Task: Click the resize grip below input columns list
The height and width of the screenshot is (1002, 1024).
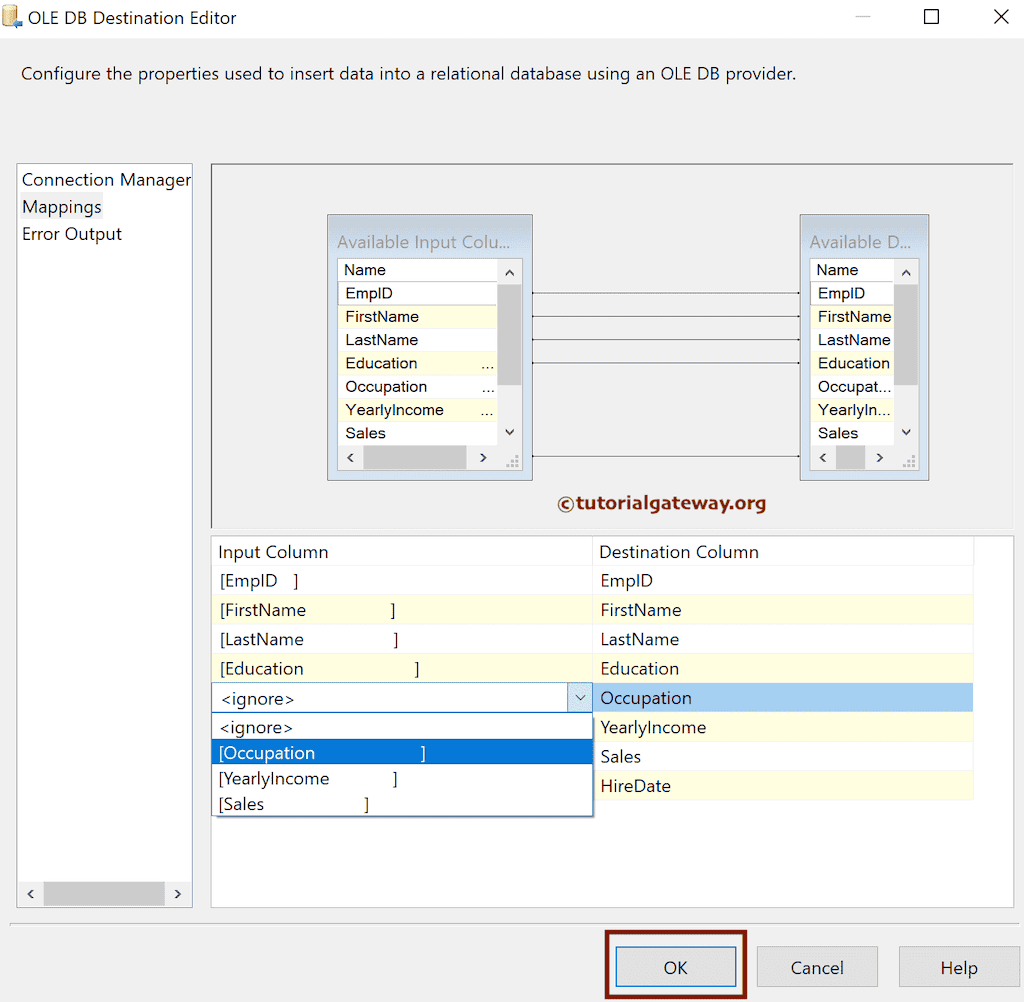Action: point(512,460)
